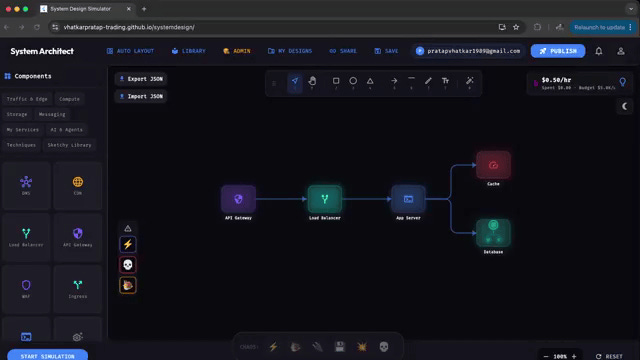Click the plug icon in bottom CHAOS bar
This screenshot has height=360, width=640.
pos(317,347)
